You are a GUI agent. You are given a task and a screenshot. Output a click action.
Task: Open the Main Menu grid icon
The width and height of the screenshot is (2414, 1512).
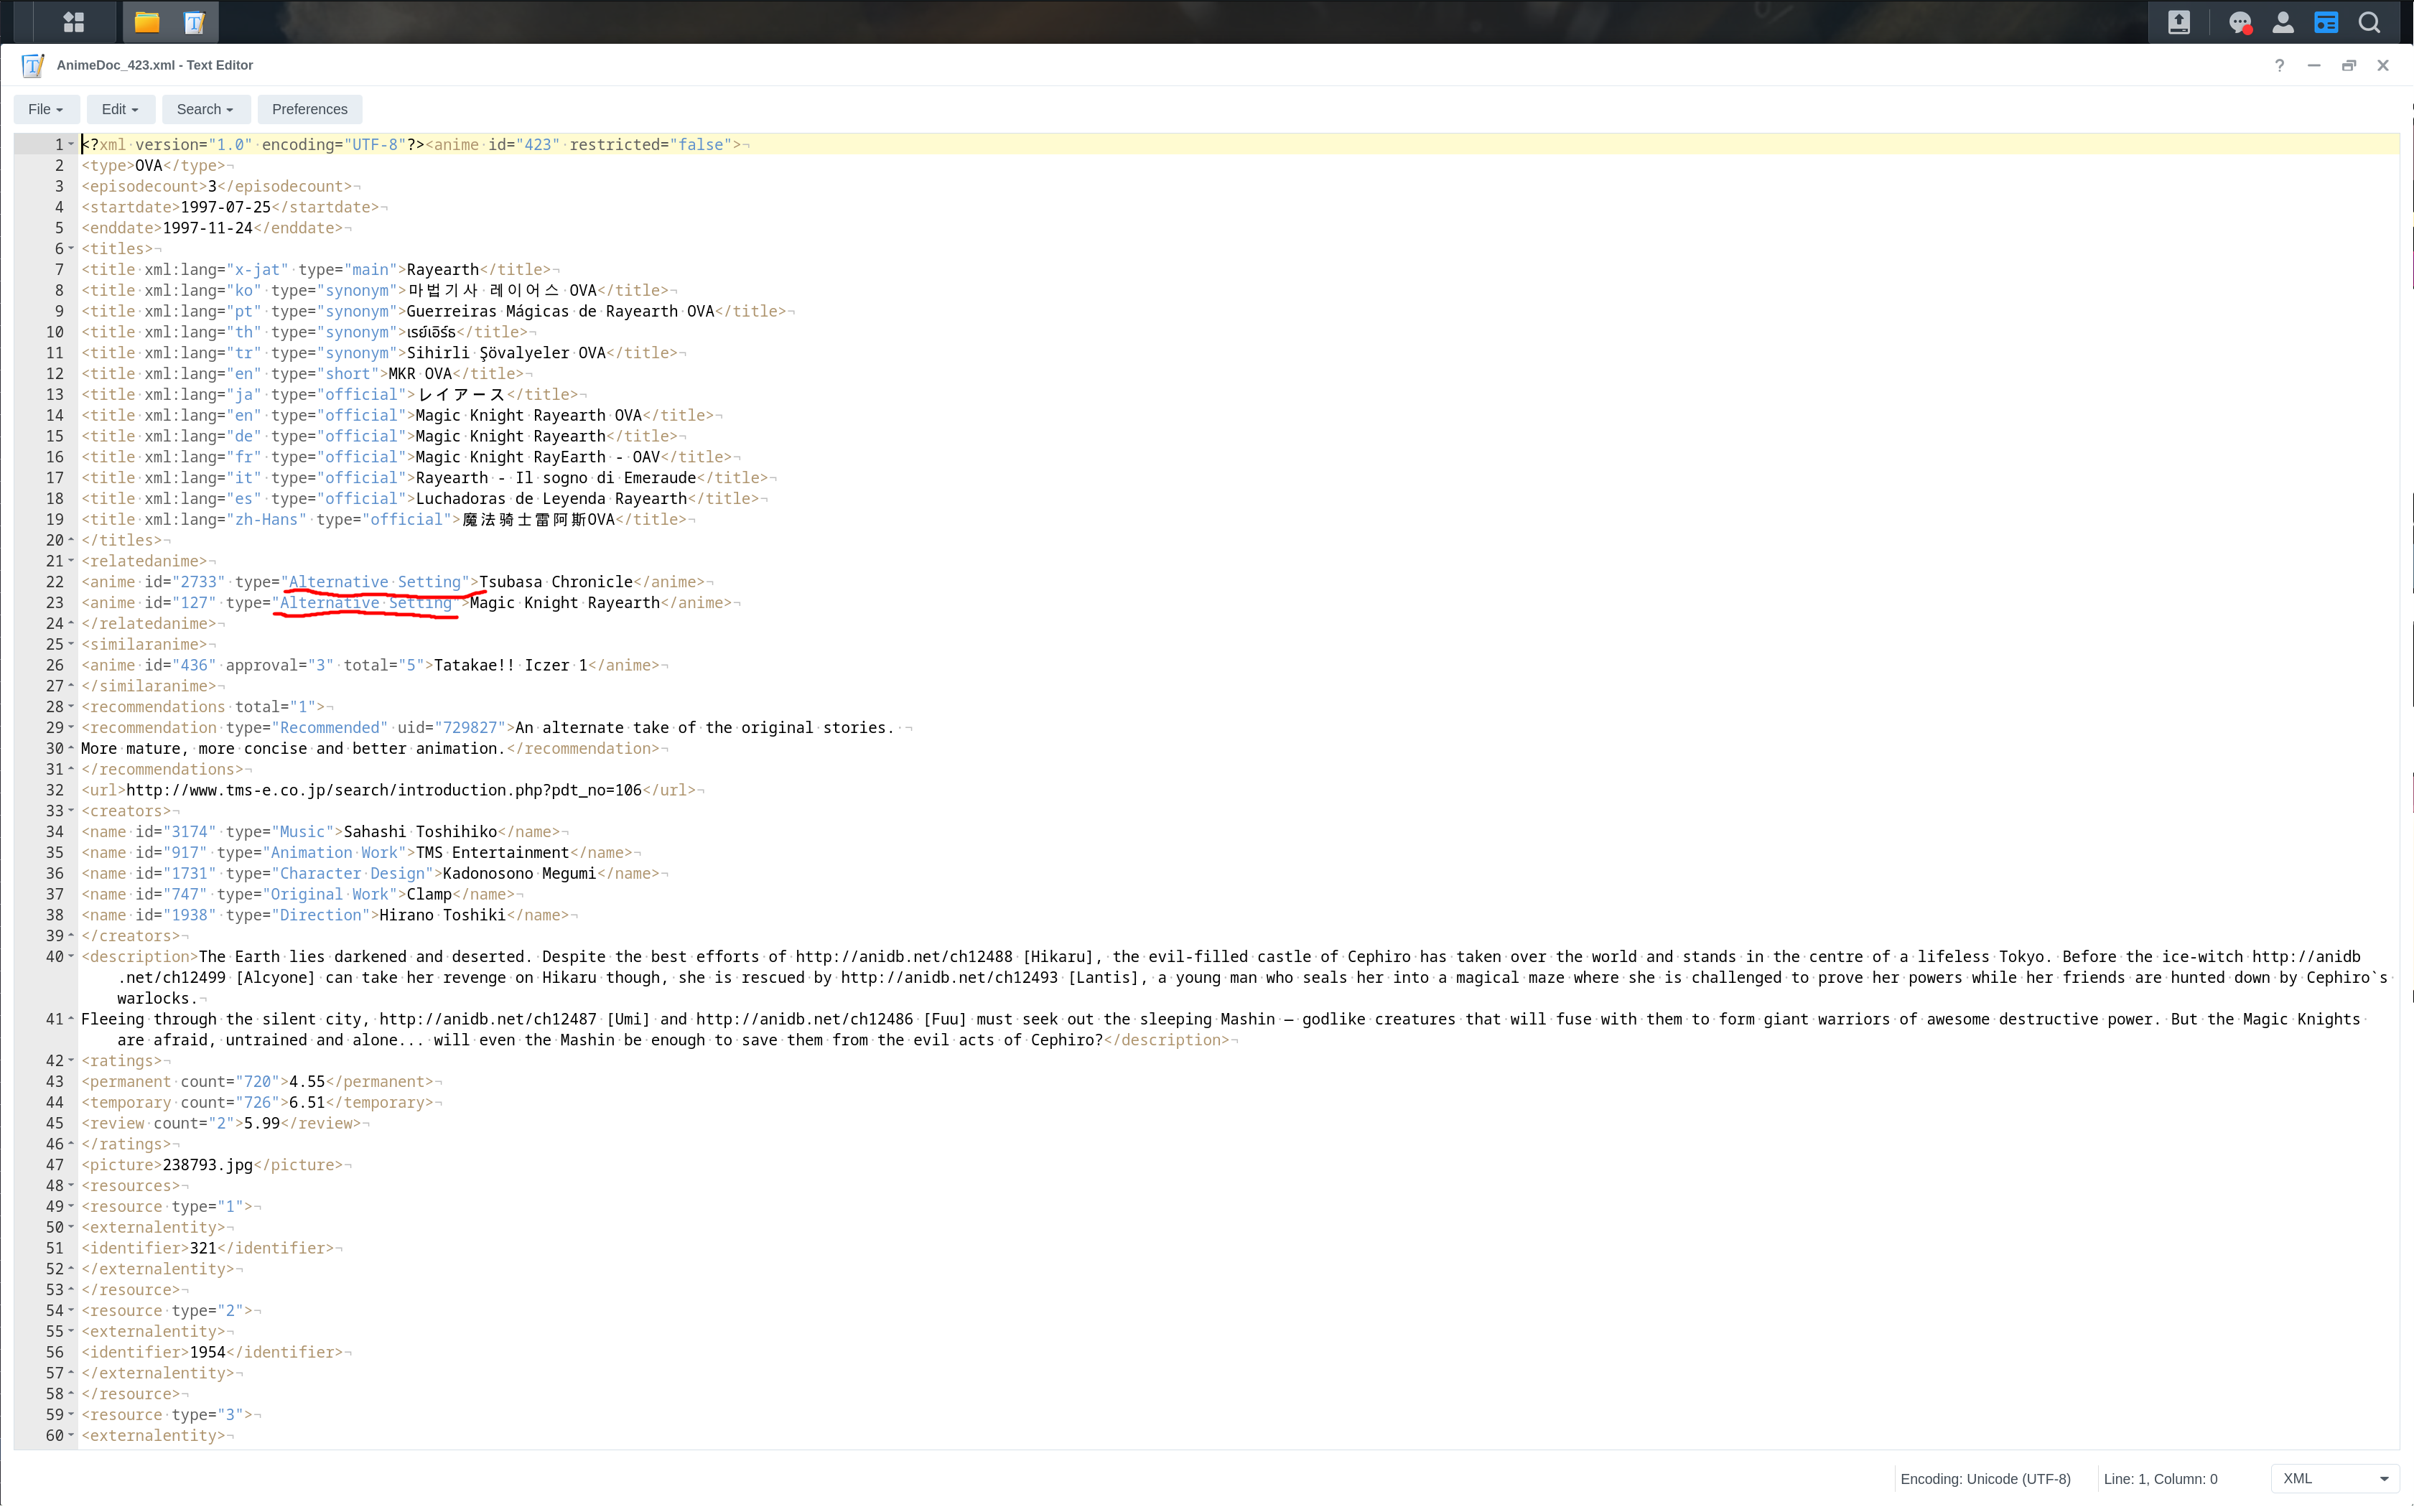click(73, 22)
